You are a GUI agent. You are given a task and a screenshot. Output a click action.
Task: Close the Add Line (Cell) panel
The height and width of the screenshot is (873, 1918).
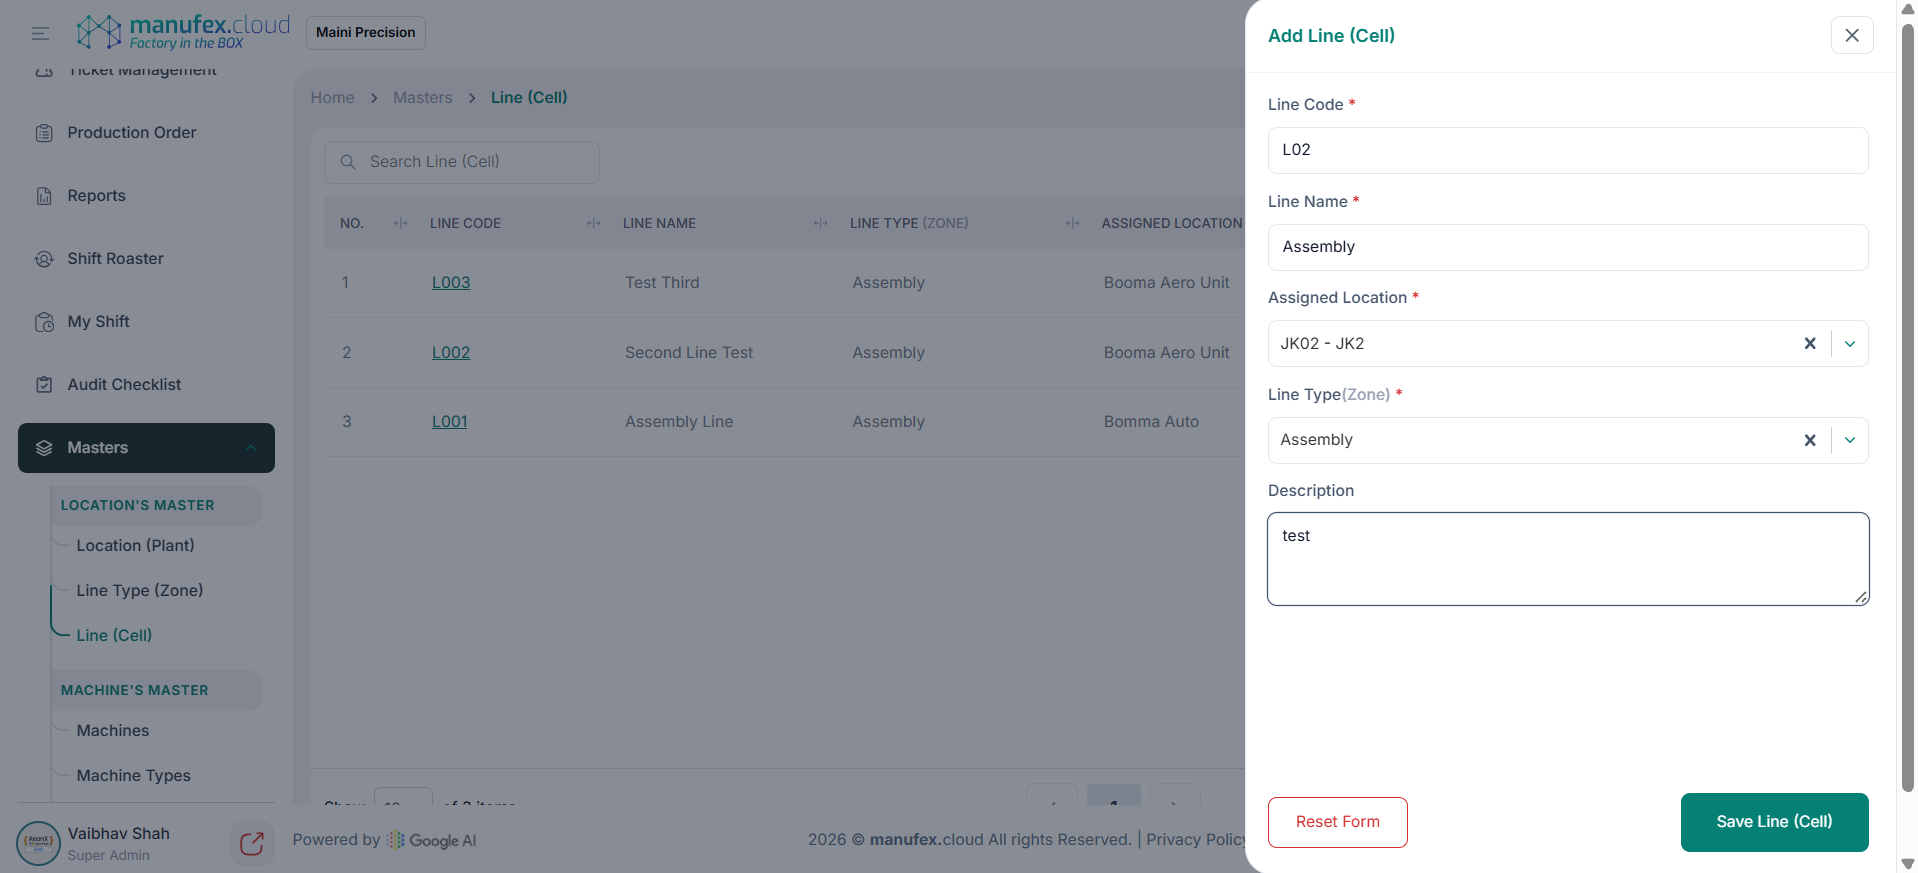(x=1851, y=36)
